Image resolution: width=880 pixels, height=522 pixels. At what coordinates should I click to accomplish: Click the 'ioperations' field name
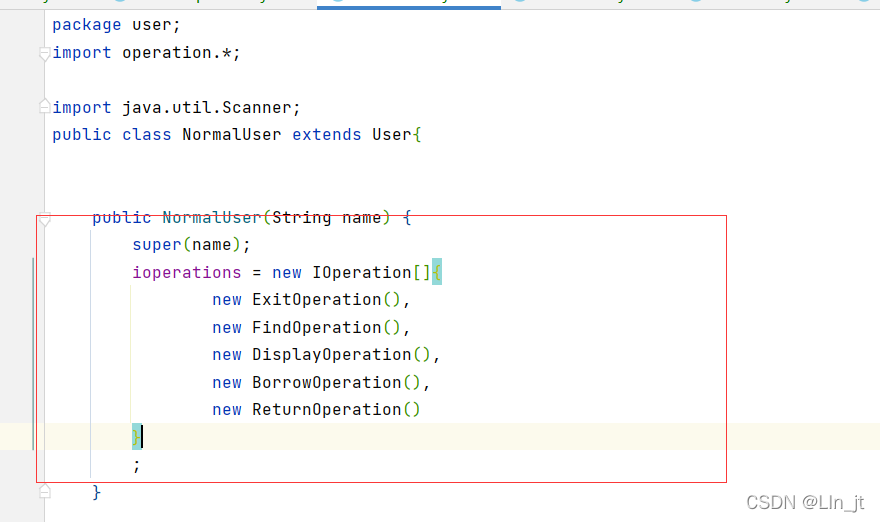[x=186, y=273]
